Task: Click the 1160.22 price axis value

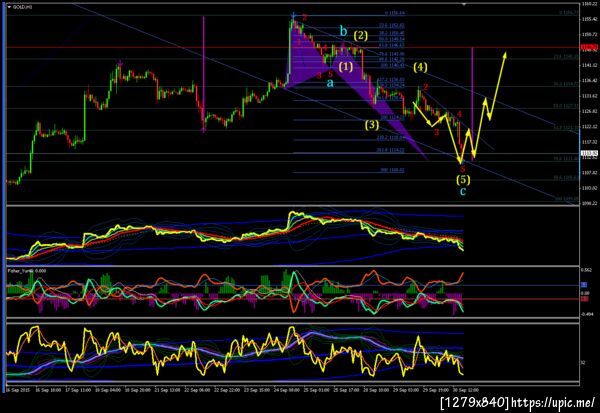Action: pos(590,4)
